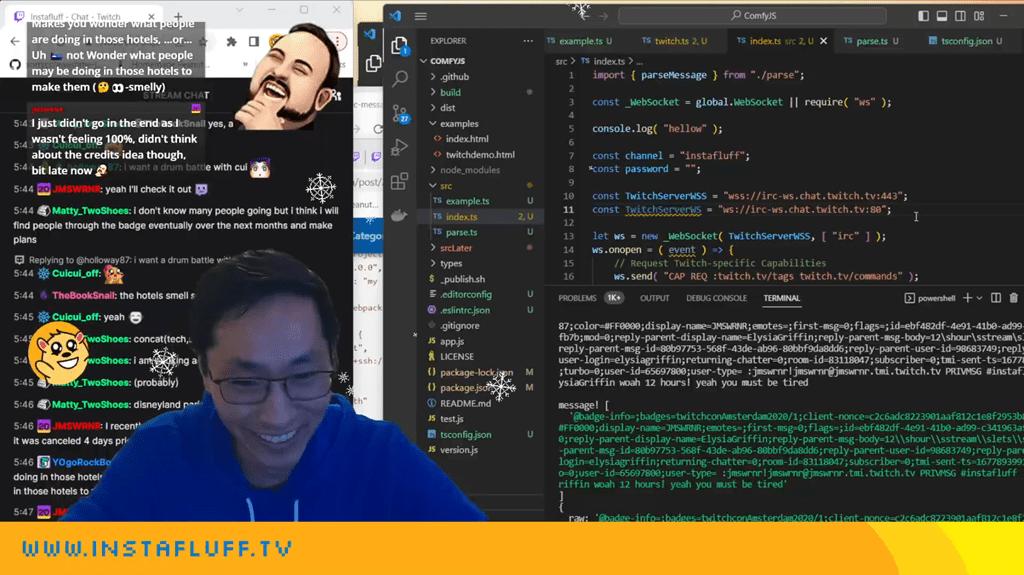Screen dimensions: 1024x575
Task: Open twitchdemo.html in explorer
Action: [480, 155]
